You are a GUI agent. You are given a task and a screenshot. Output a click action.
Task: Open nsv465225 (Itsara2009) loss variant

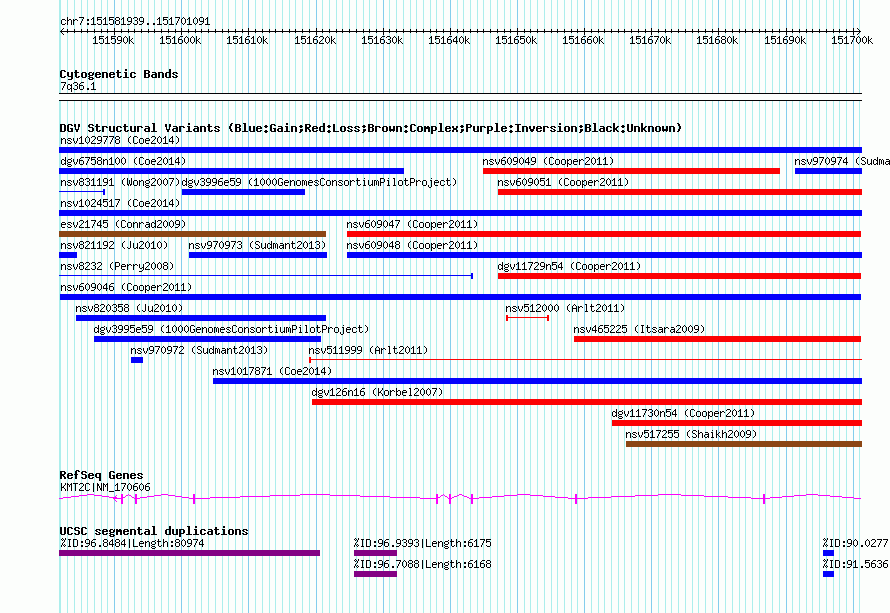717,339
